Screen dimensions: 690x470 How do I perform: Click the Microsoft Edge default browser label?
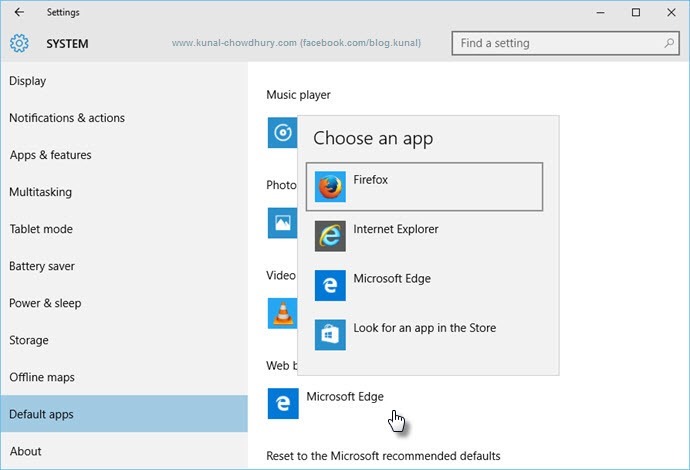pos(345,397)
